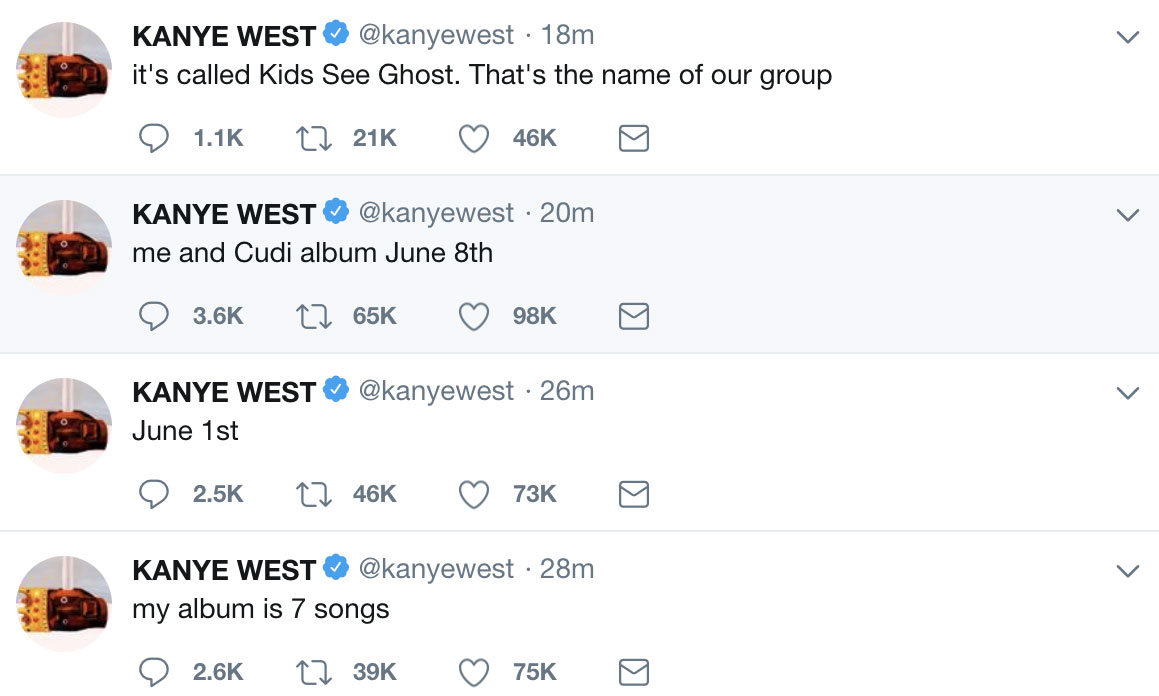Open @kanyewest handle on the 7 songs tweet
Screen dimensions: 1159x696
(435, 570)
